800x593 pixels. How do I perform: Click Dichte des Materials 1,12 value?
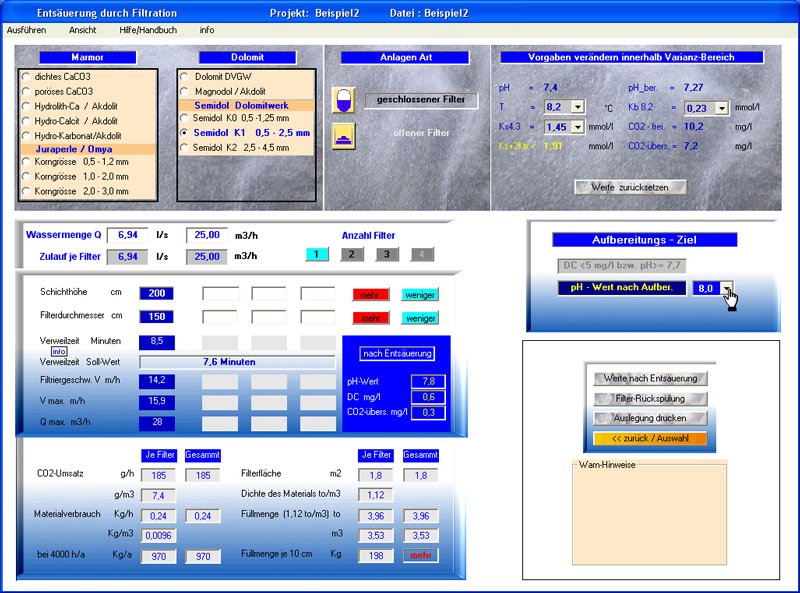(x=376, y=495)
